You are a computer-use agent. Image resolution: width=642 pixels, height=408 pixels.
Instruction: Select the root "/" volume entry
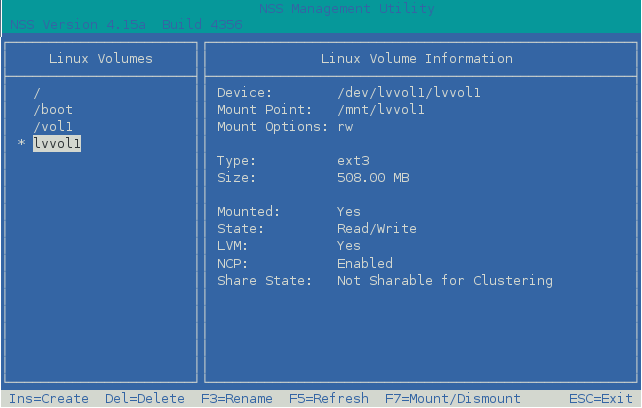(x=37, y=92)
